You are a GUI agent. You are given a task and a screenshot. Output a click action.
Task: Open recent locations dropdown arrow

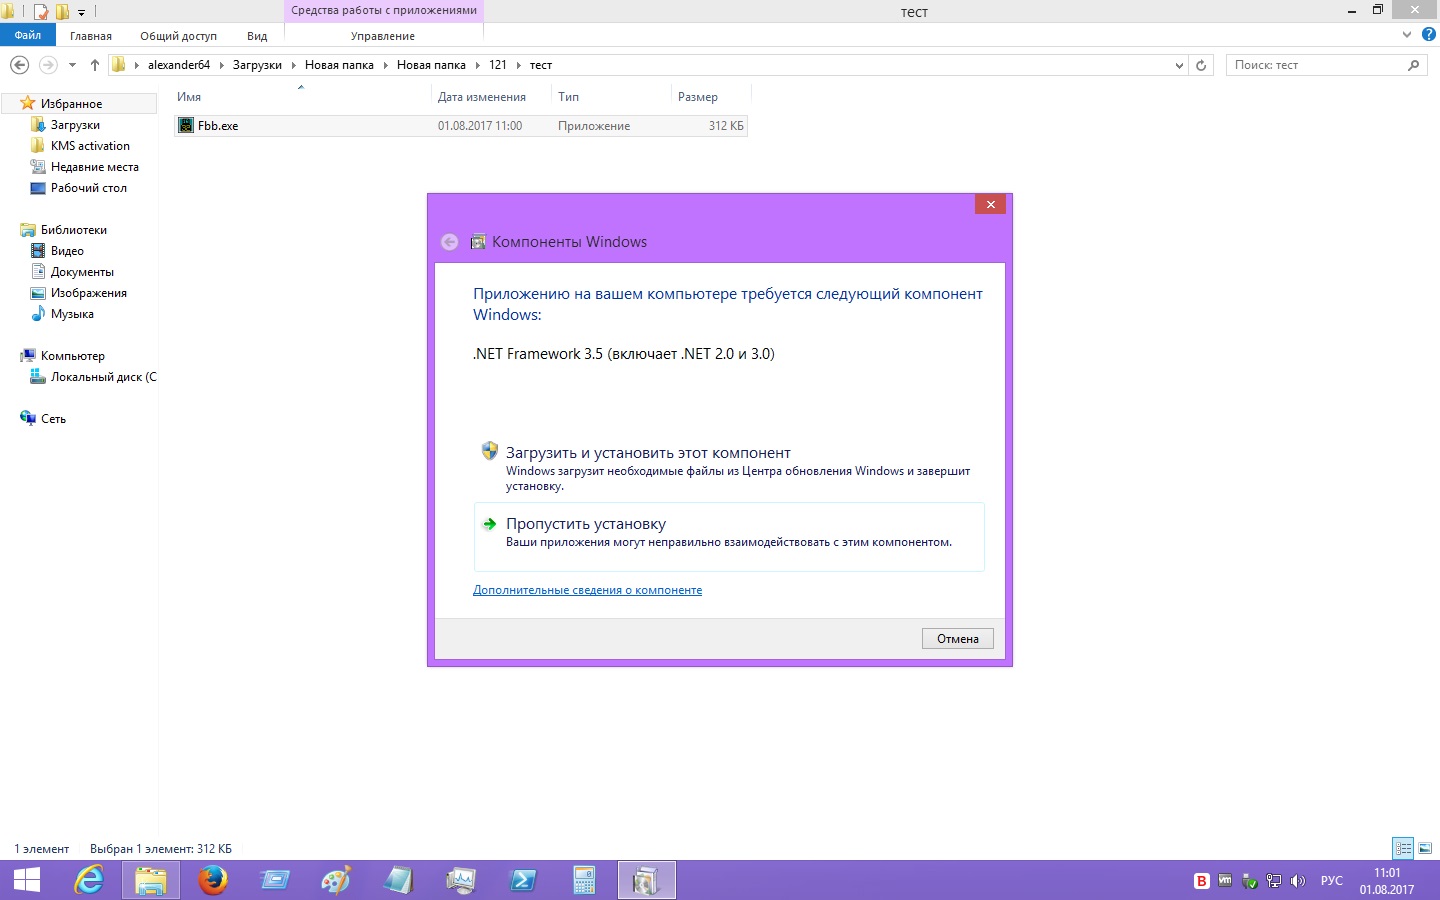[x=72, y=65]
